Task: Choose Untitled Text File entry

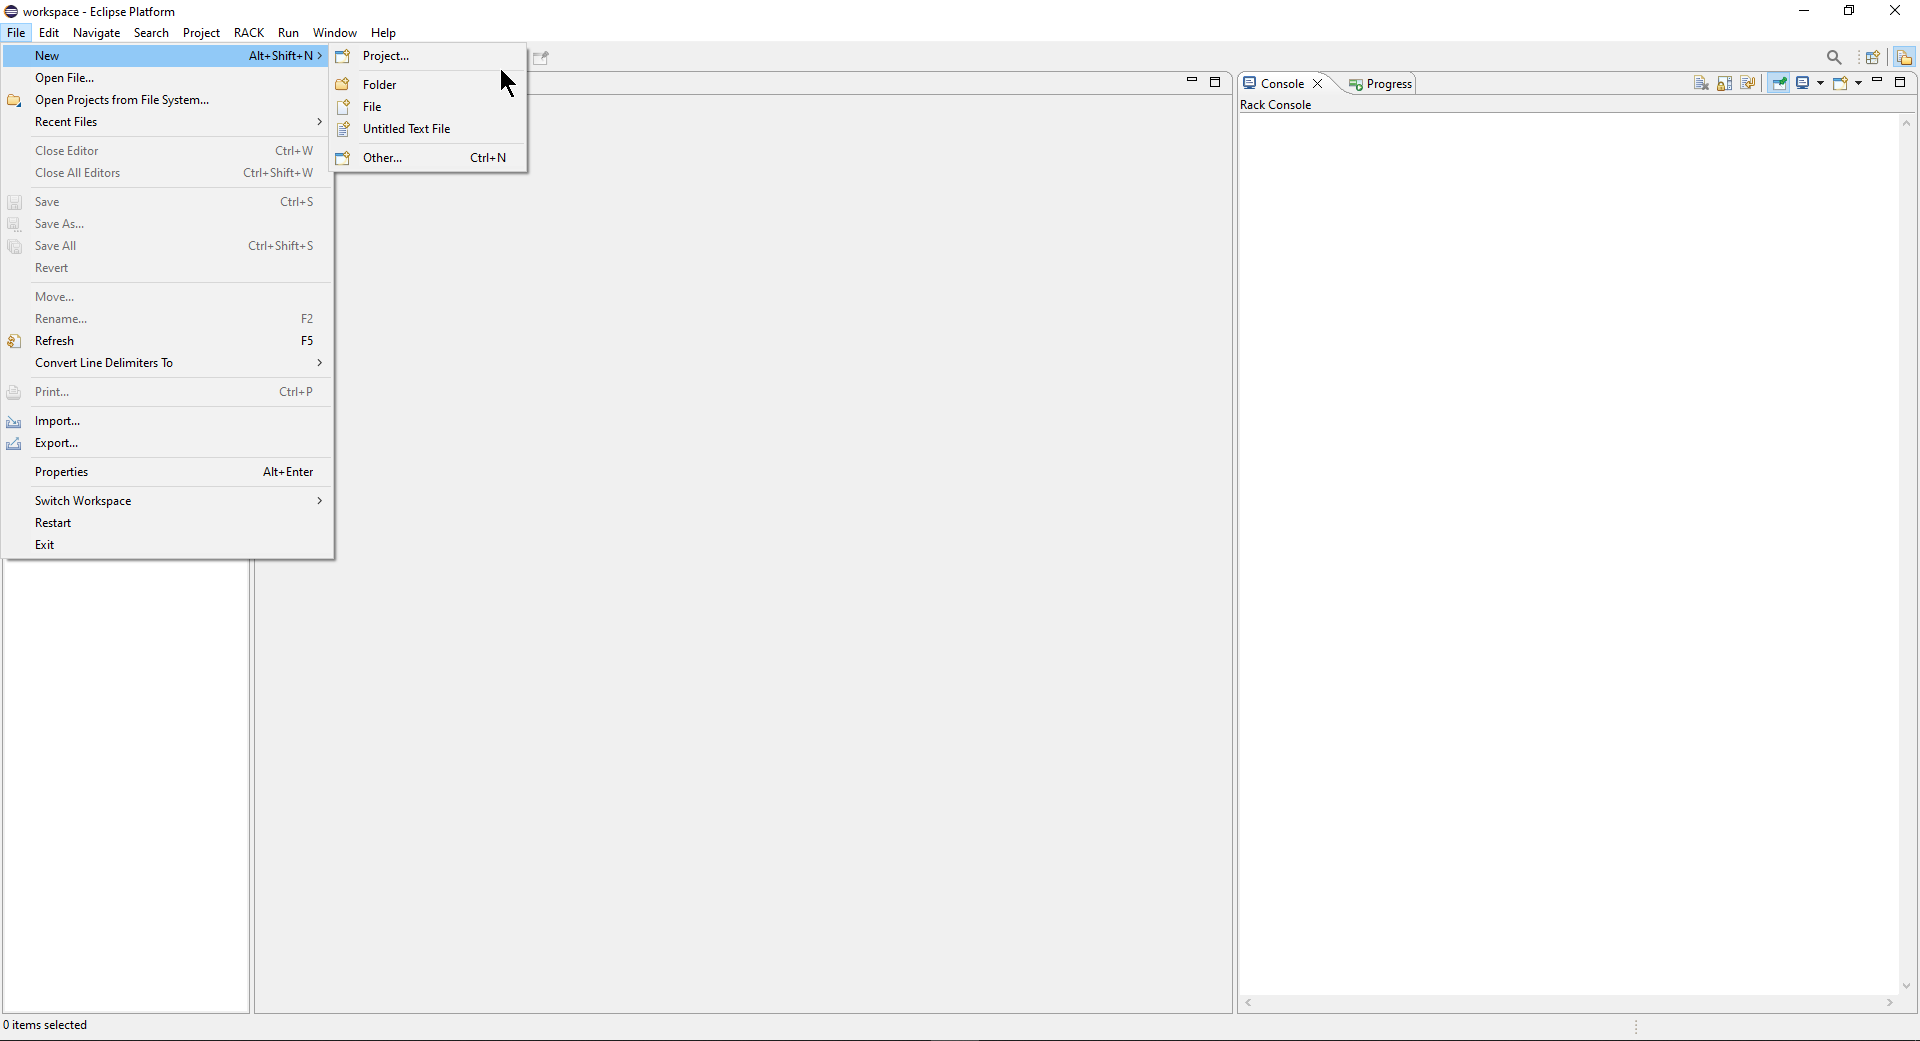Action: [x=429, y=129]
